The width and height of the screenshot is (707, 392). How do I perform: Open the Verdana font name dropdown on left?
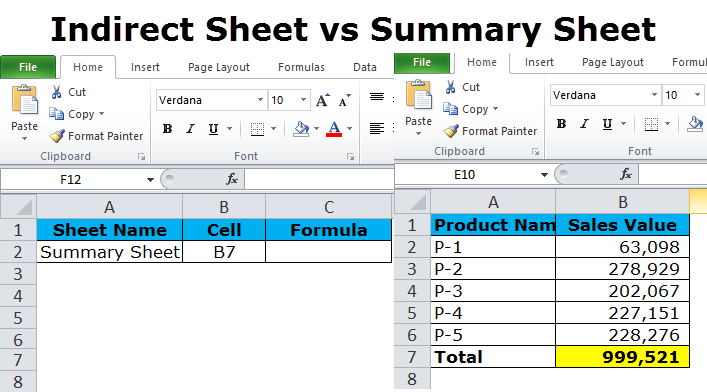pos(260,100)
